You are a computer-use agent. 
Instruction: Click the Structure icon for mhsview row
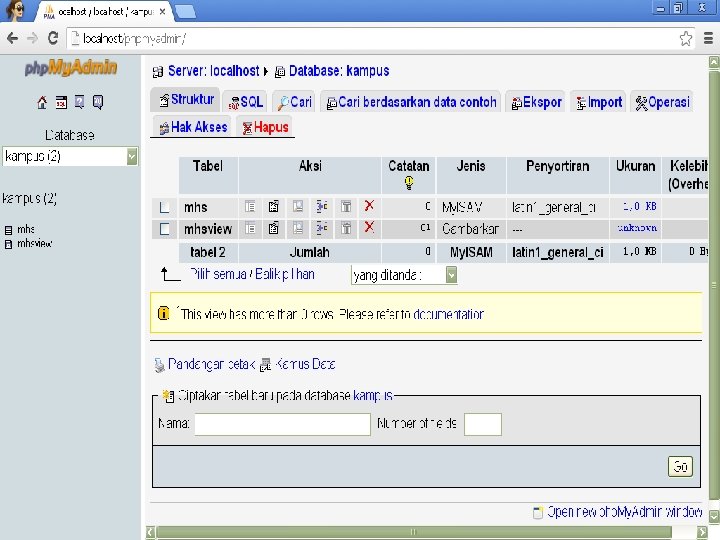pos(274,228)
